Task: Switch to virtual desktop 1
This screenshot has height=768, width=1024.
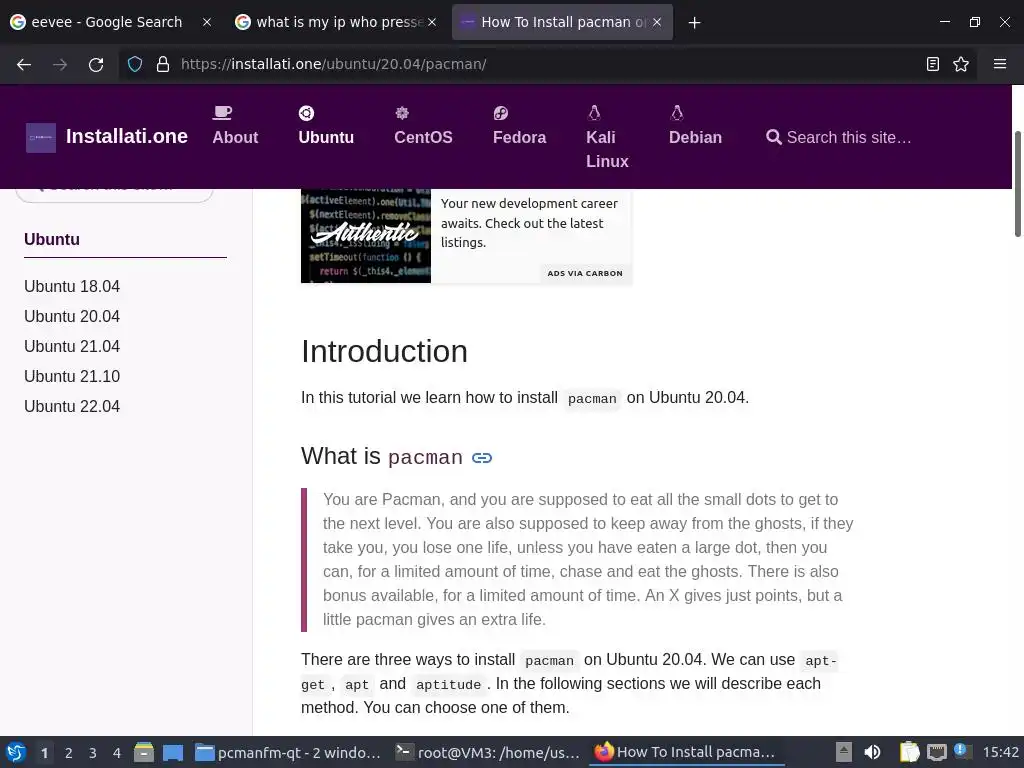Action: tap(44, 753)
